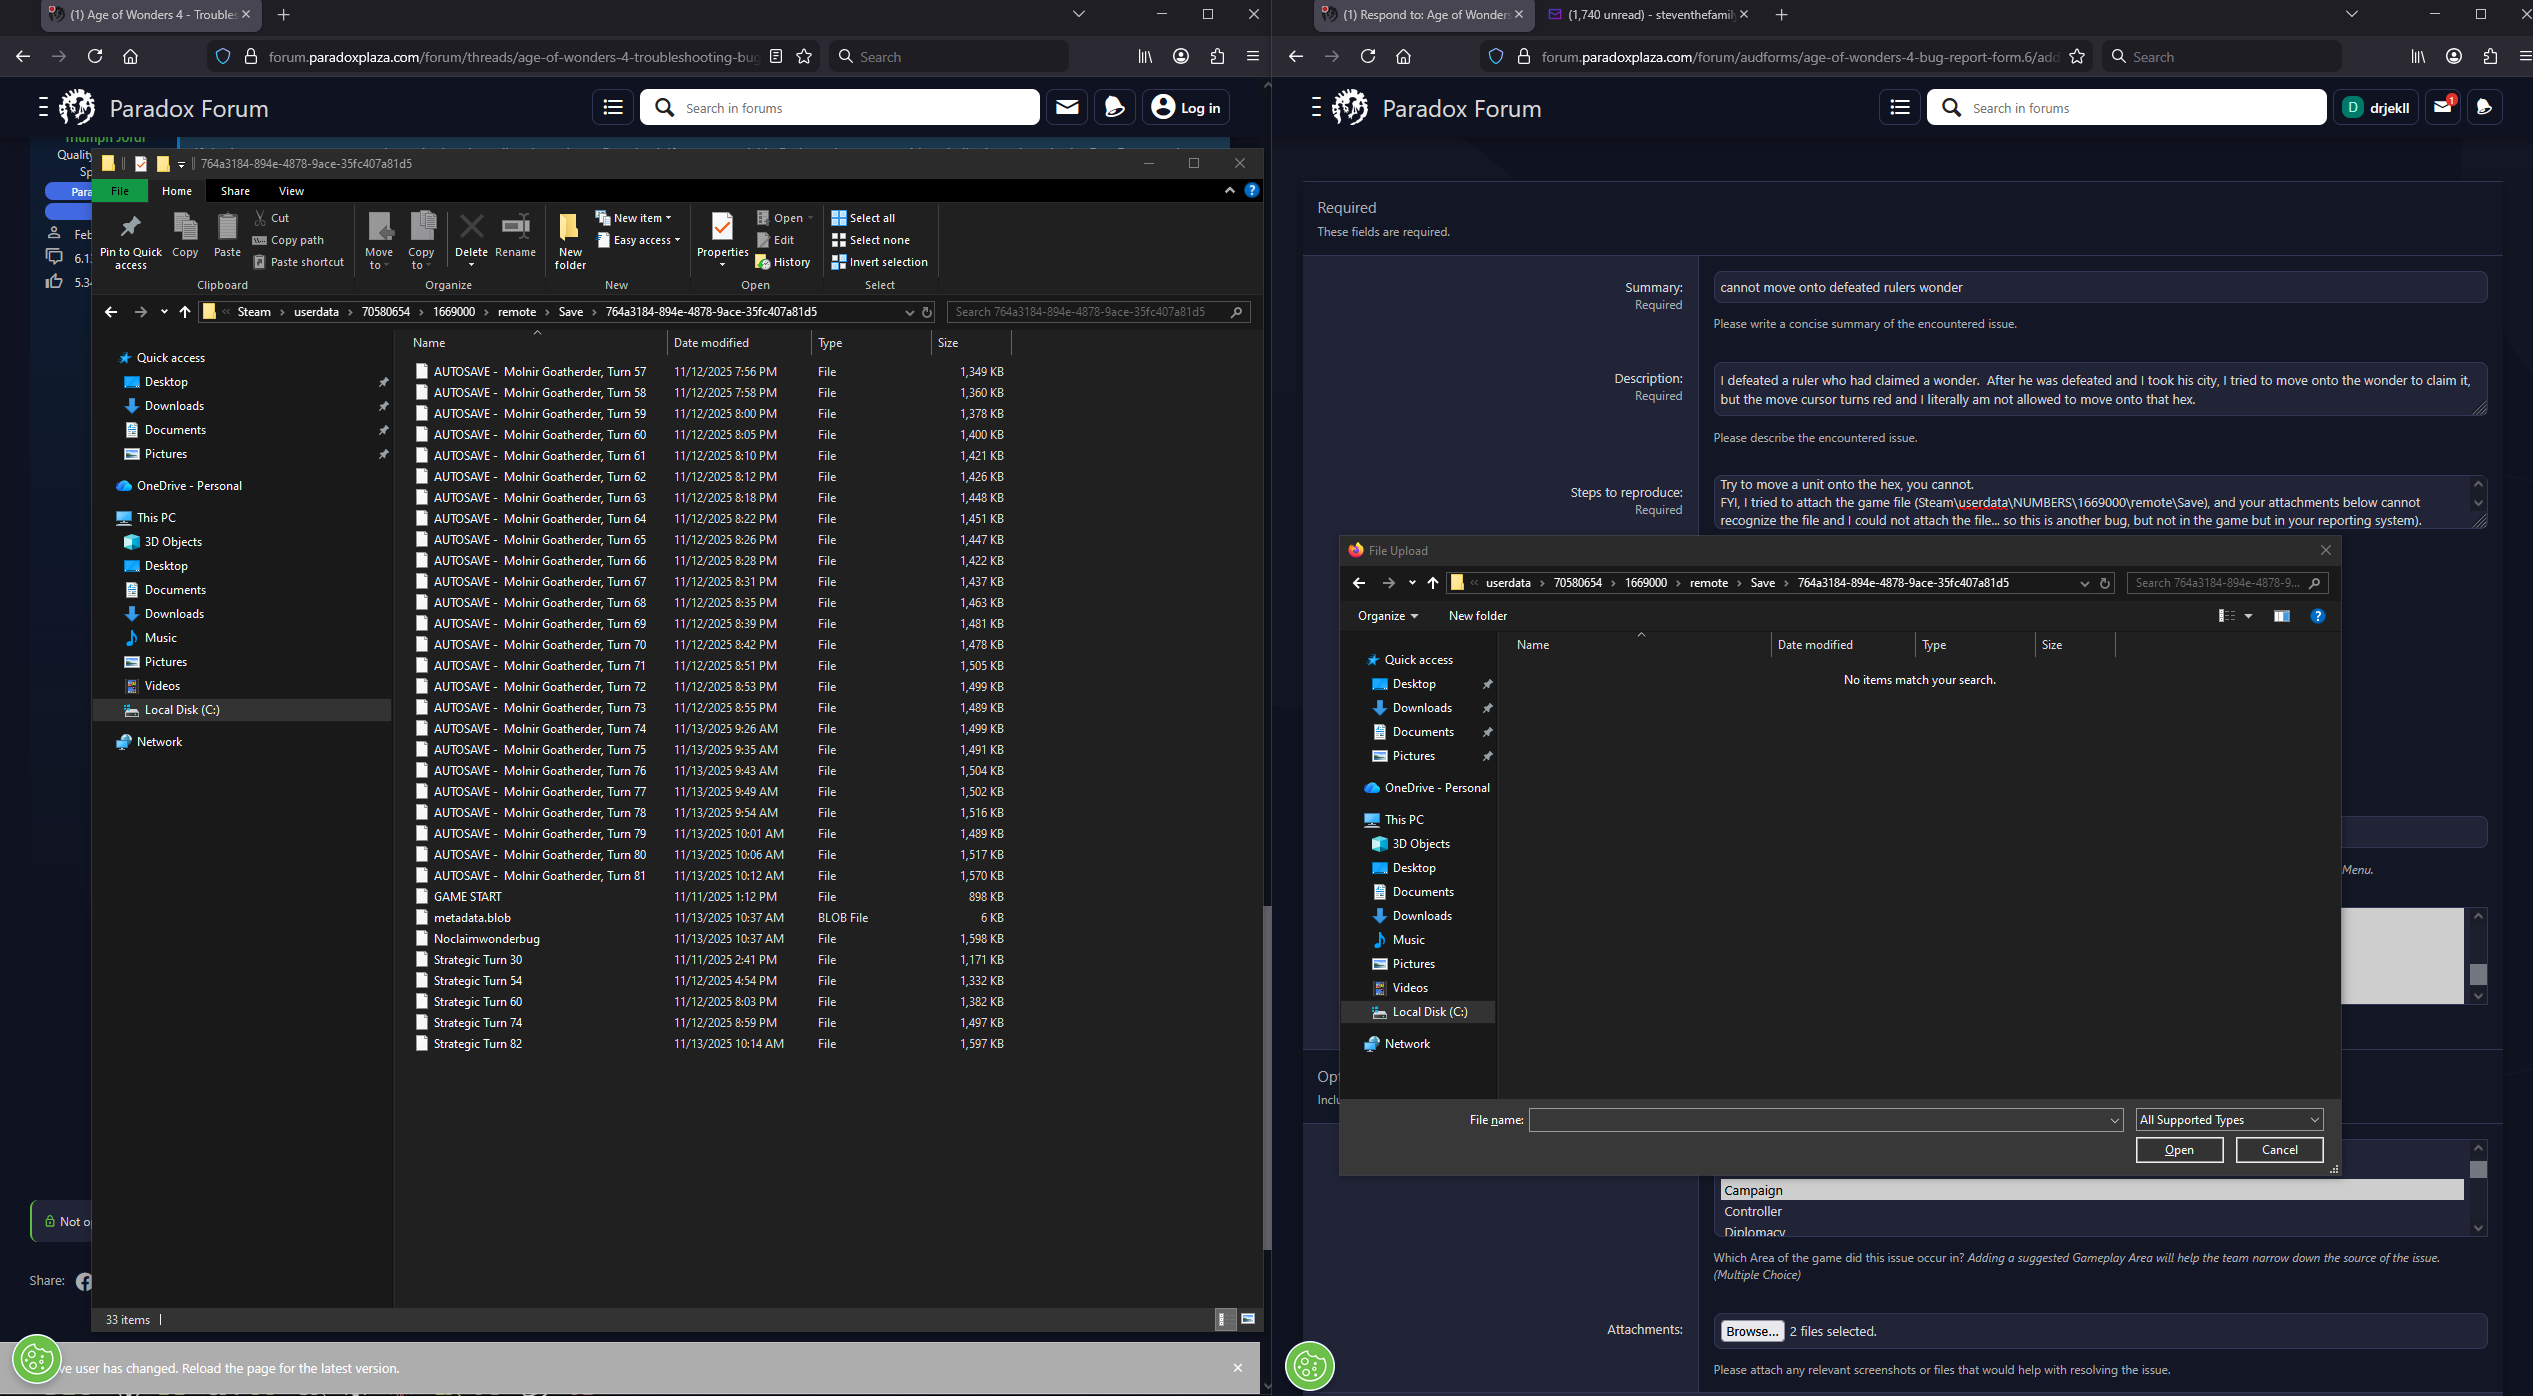2533x1396 pixels.
Task: Click Log in on left Paradox Forum
Action: pos(1186,108)
